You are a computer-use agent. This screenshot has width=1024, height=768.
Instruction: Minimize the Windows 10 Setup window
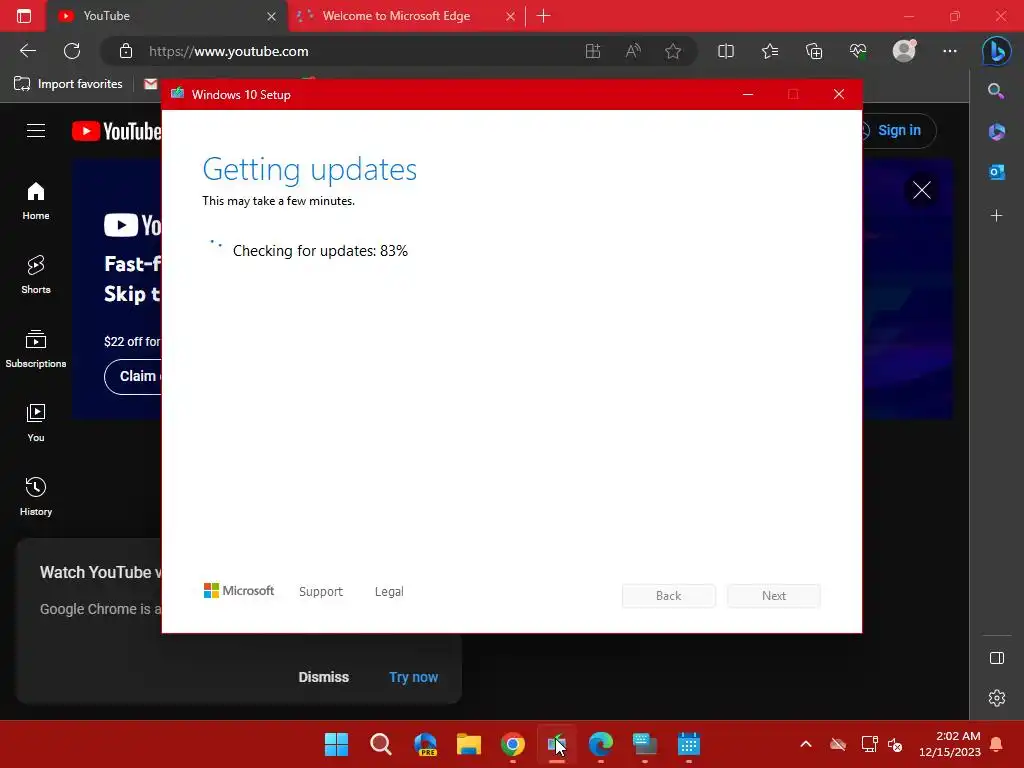pyautogui.click(x=748, y=95)
